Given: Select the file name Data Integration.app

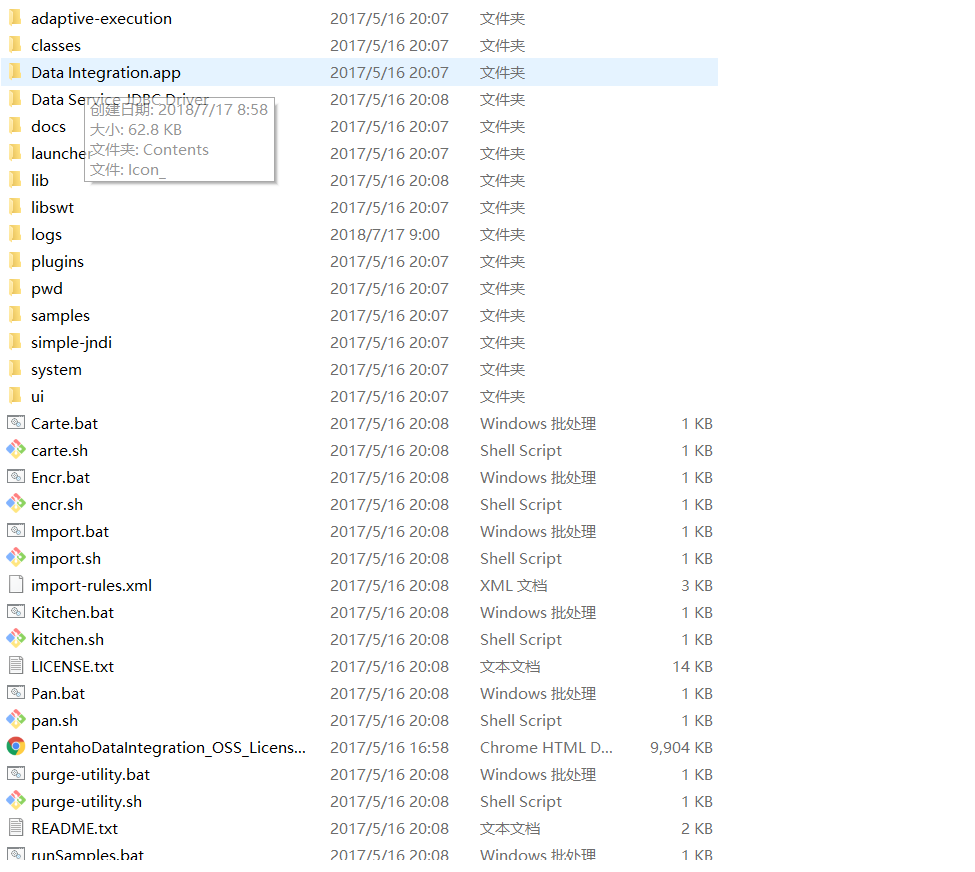Looking at the screenshot, I should 106,73.
